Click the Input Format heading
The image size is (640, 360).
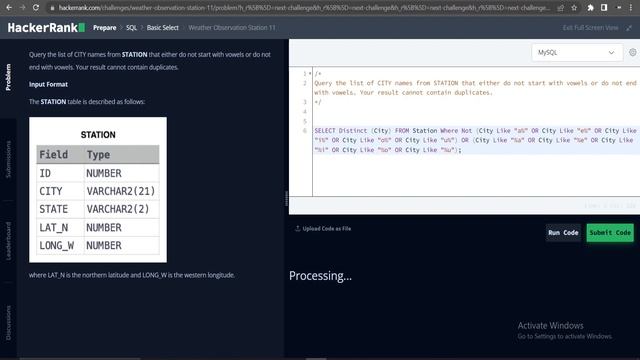[48, 84]
